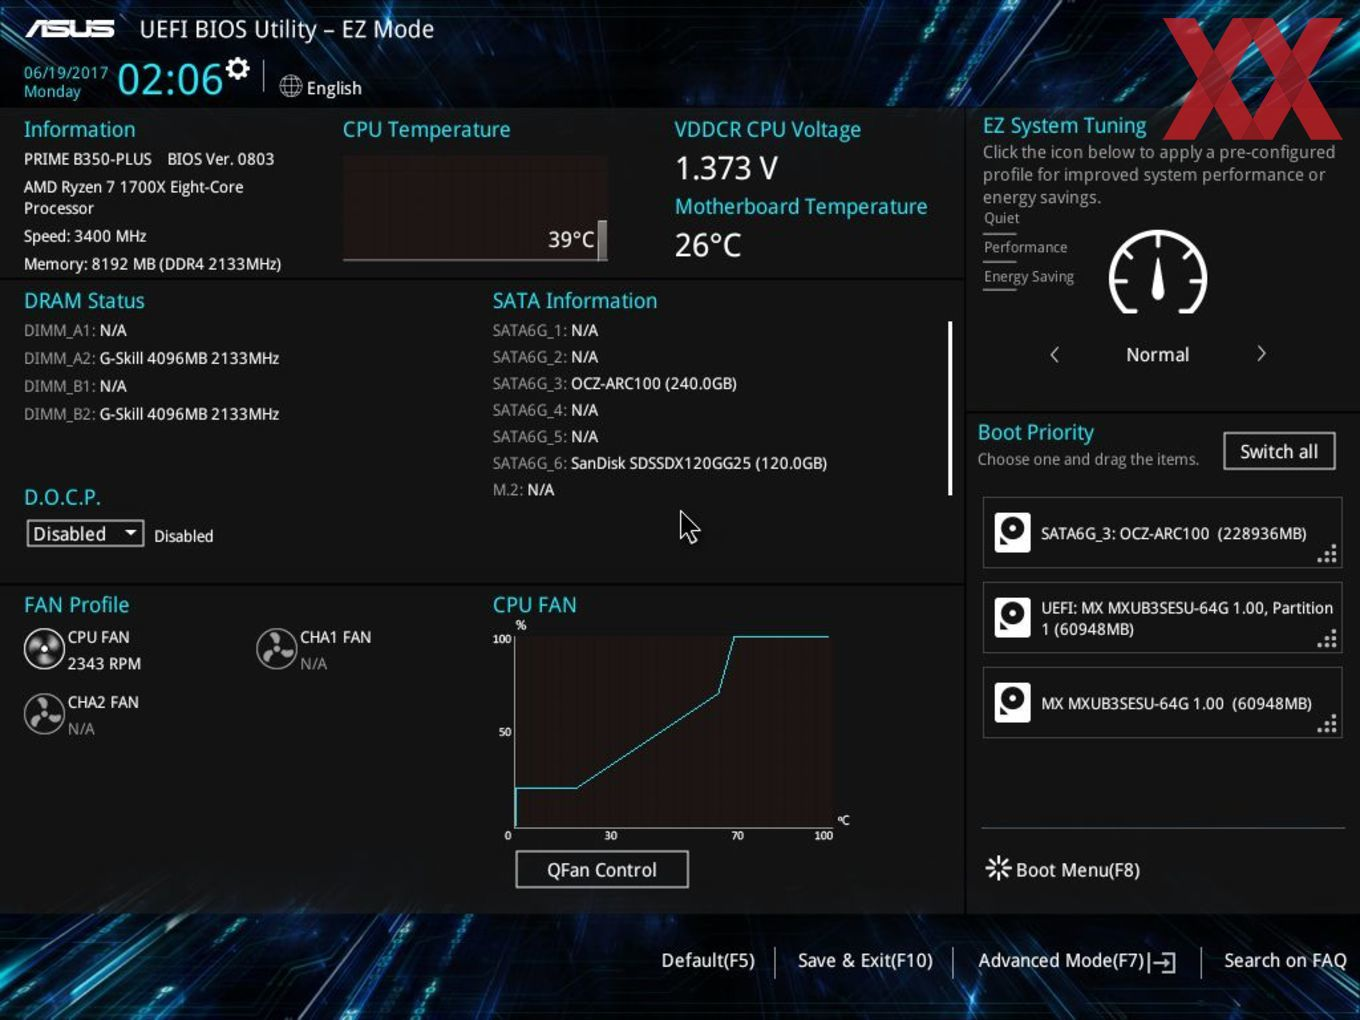Click DIMM_B2: G-Skill 4096MB 2133MHz
This screenshot has width=1360, height=1020.
(x=151, y=414)
